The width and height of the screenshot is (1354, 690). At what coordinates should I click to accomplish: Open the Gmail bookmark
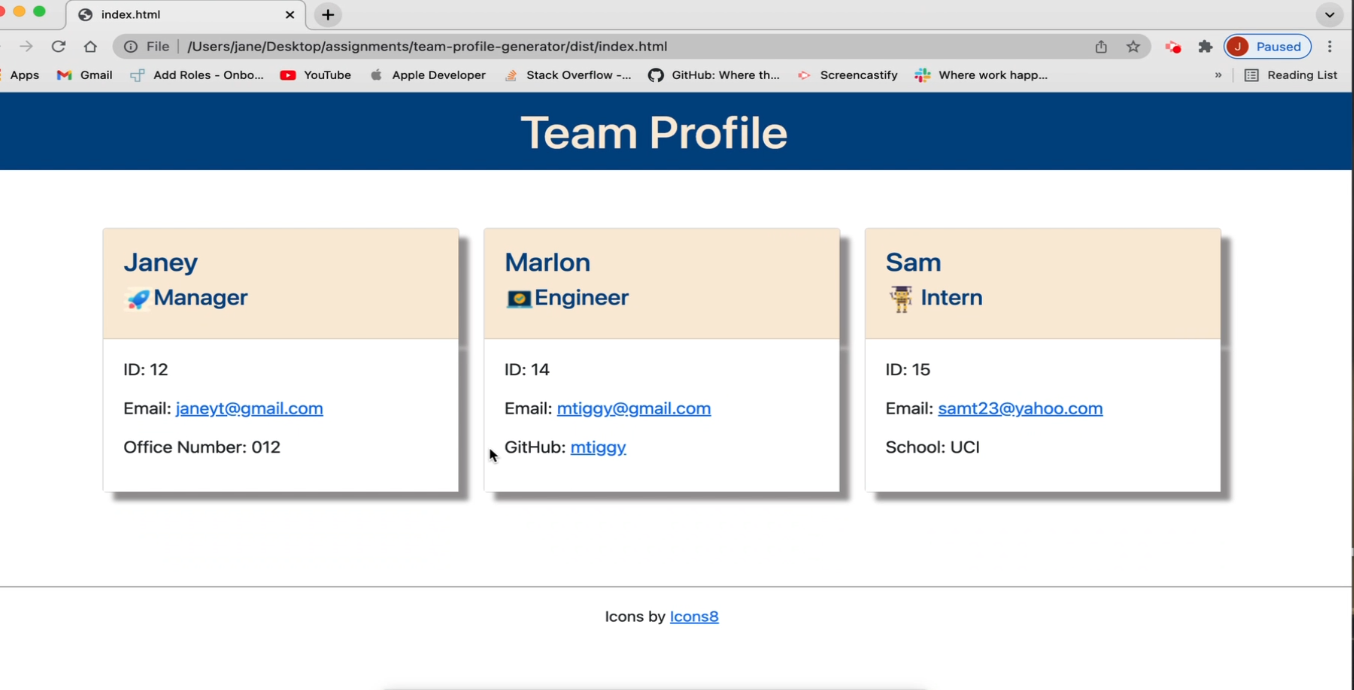pos(84,75)
